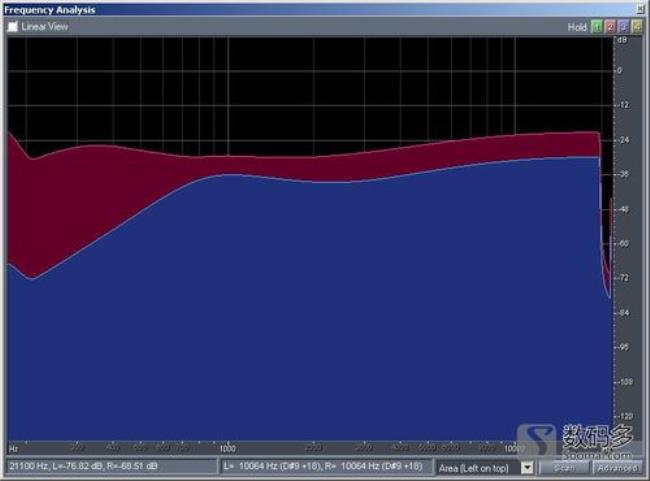The image size is (650, 481).
Task: Toggle the yellow Hold 4 button
Action: (636, 27)
